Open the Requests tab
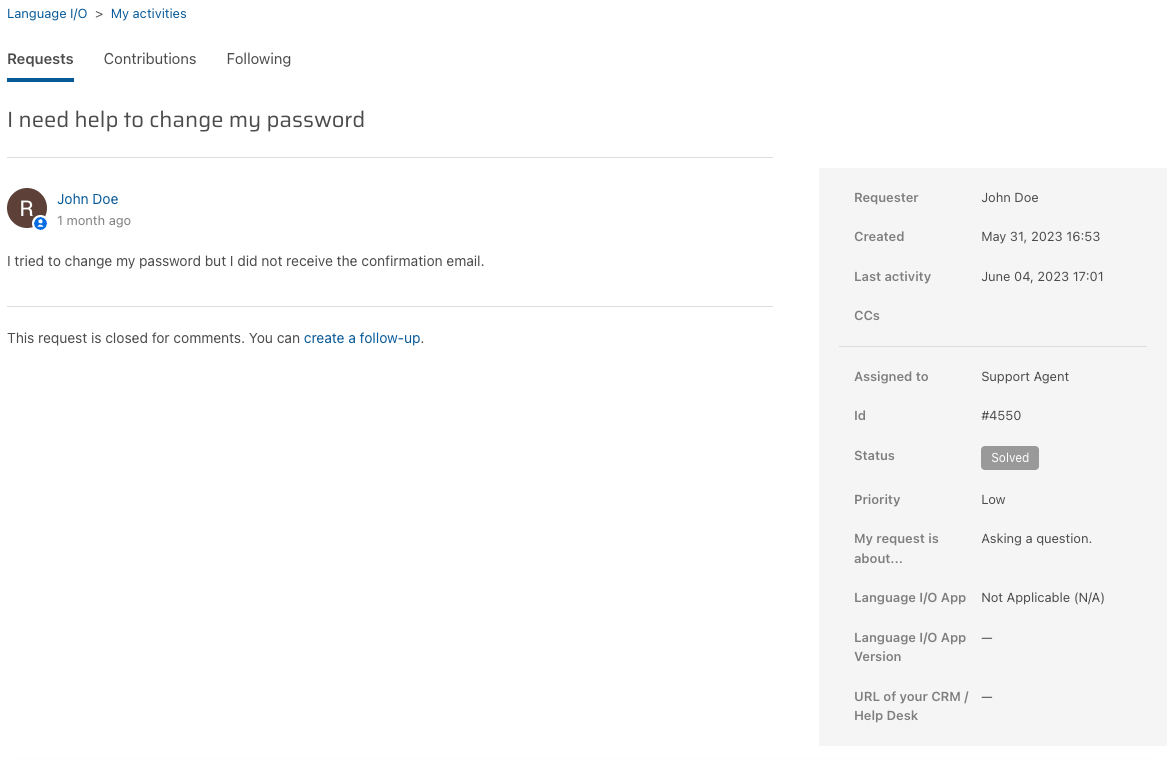This screenshot has height=760, width=1175. [x=40, y=59]
